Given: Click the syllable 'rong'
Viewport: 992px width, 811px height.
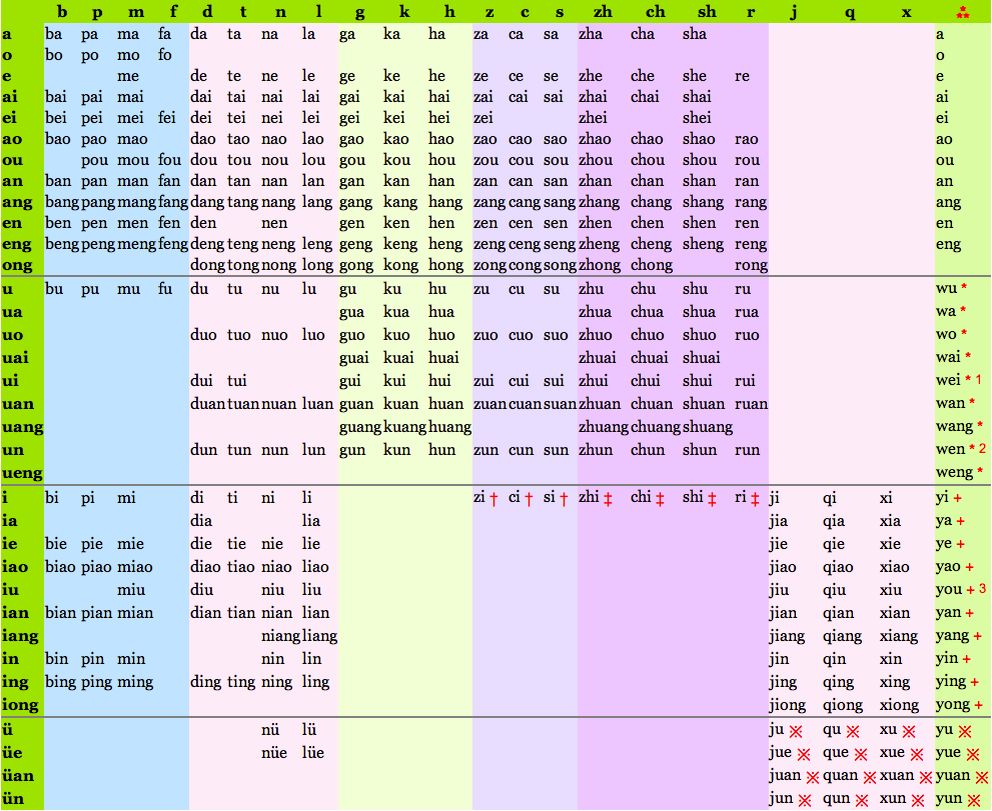Looking at the screenshot, I should pyautogui.click(x=751, y=266).
